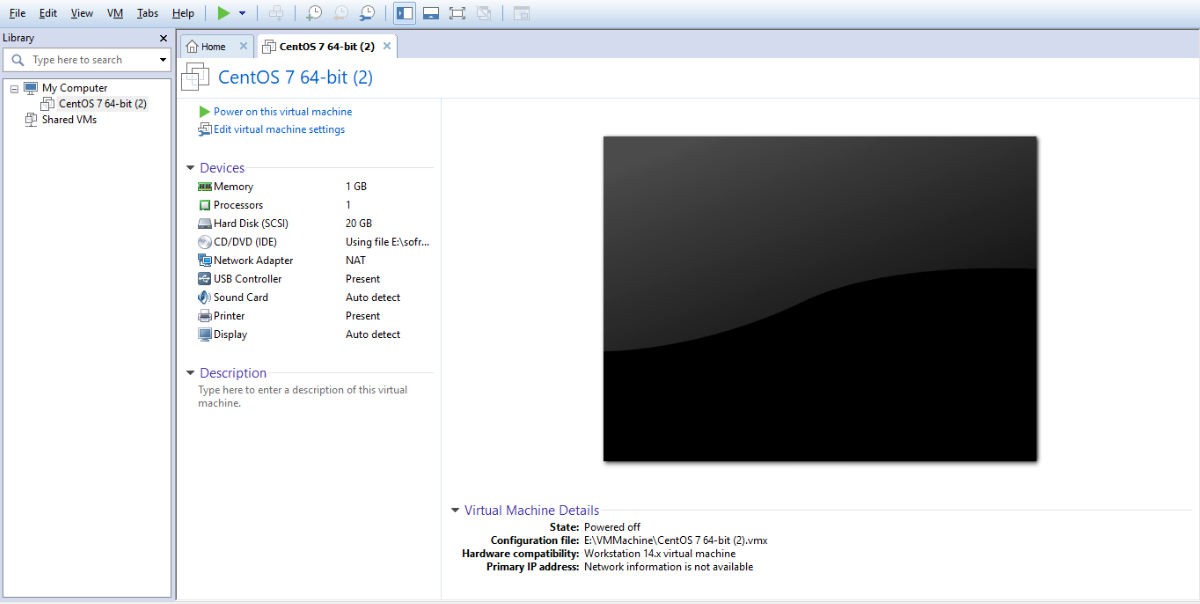Collapse the Virtual Machine Details section
This screenshot has width=1200, height=604.
pyautogui.click(x=455, y=510)
